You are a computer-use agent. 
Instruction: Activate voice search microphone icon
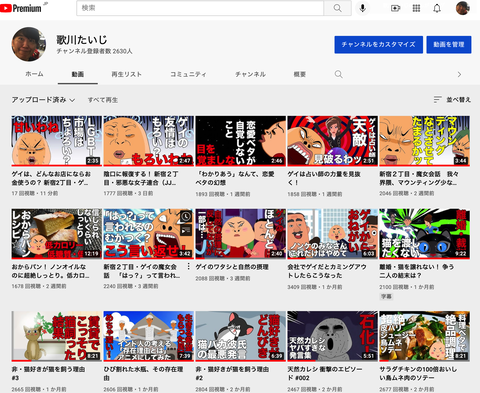point(363,8)
